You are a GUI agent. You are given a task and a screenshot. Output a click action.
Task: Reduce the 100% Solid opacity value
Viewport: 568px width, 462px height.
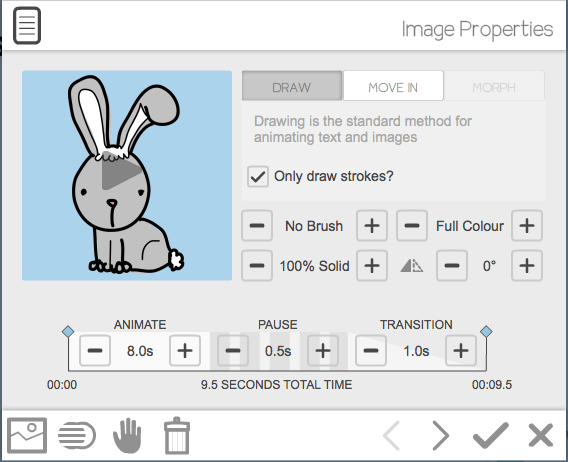point(257,266)
